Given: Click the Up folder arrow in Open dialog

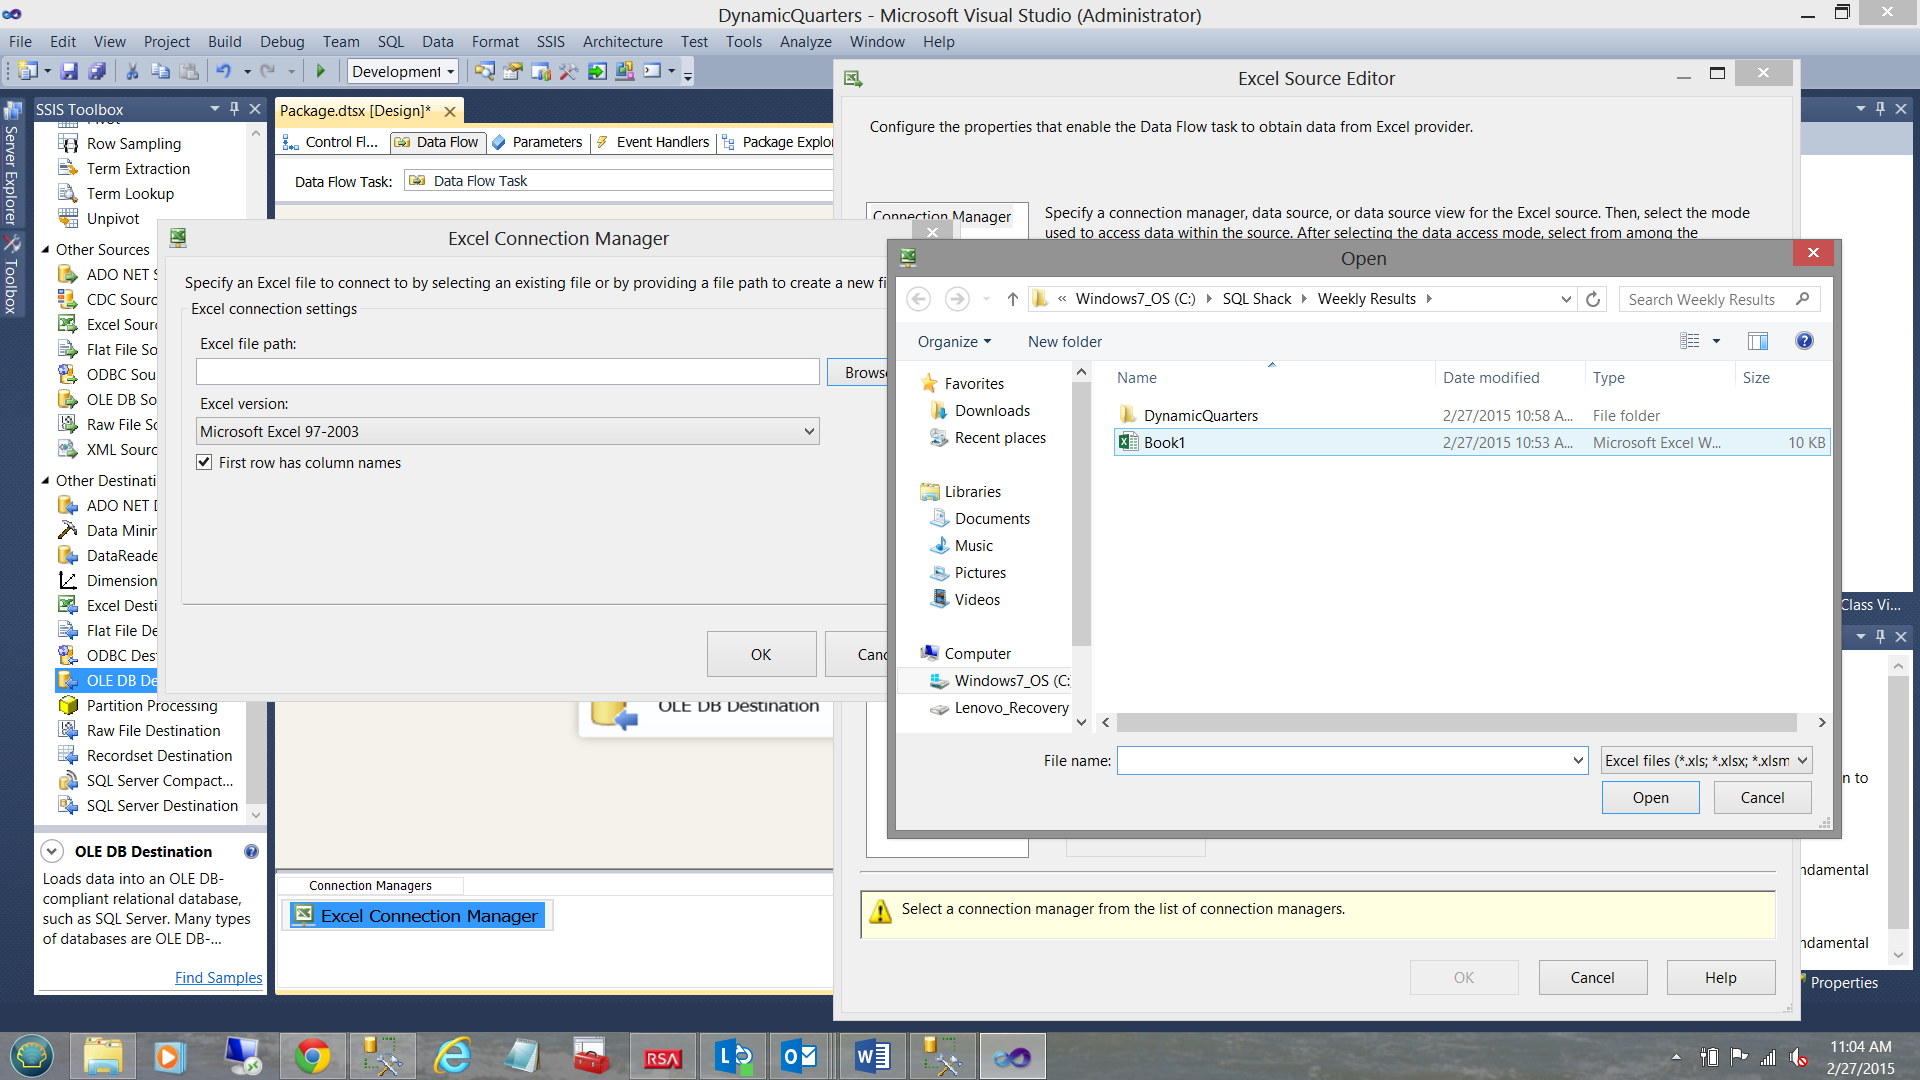Looking at the screenshot, I should click(x=1012, y=299).
